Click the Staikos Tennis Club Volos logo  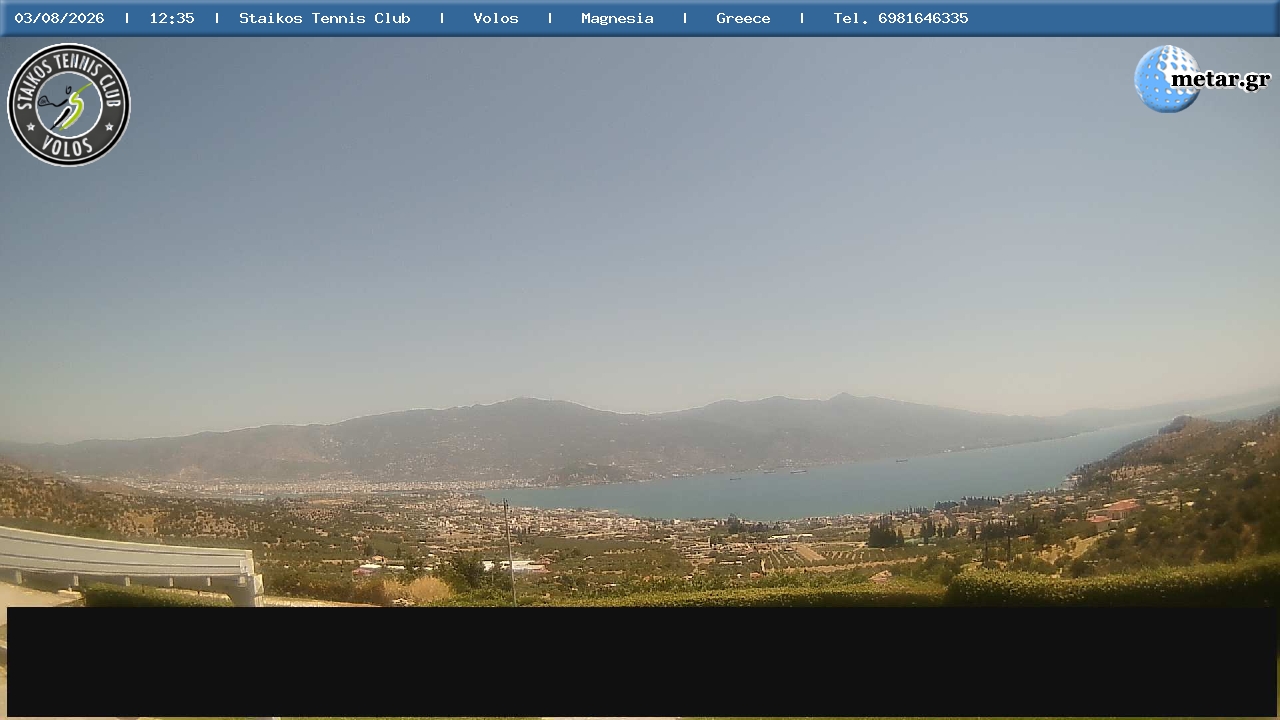pos(69,105)
